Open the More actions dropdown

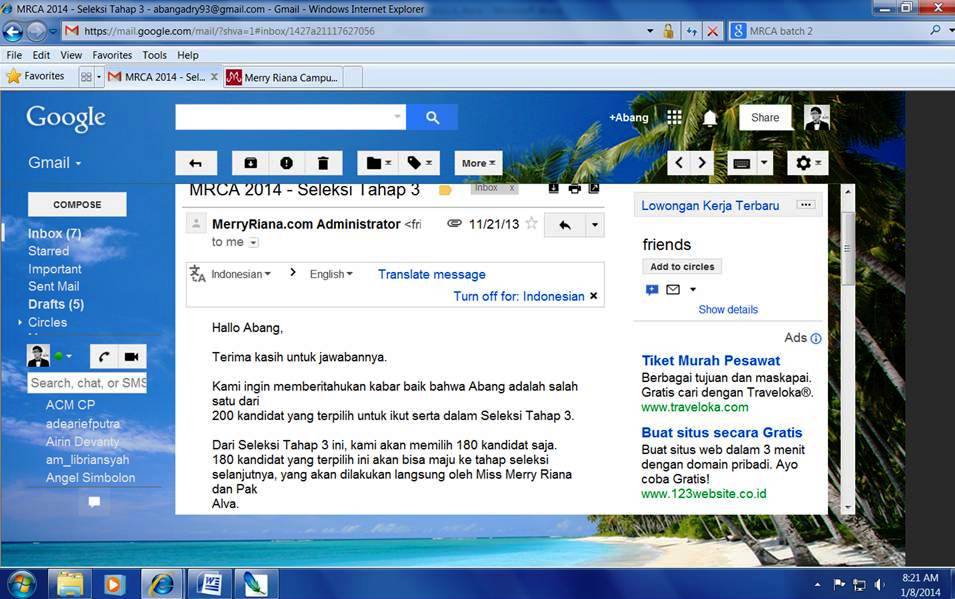(x=478, y=163)
